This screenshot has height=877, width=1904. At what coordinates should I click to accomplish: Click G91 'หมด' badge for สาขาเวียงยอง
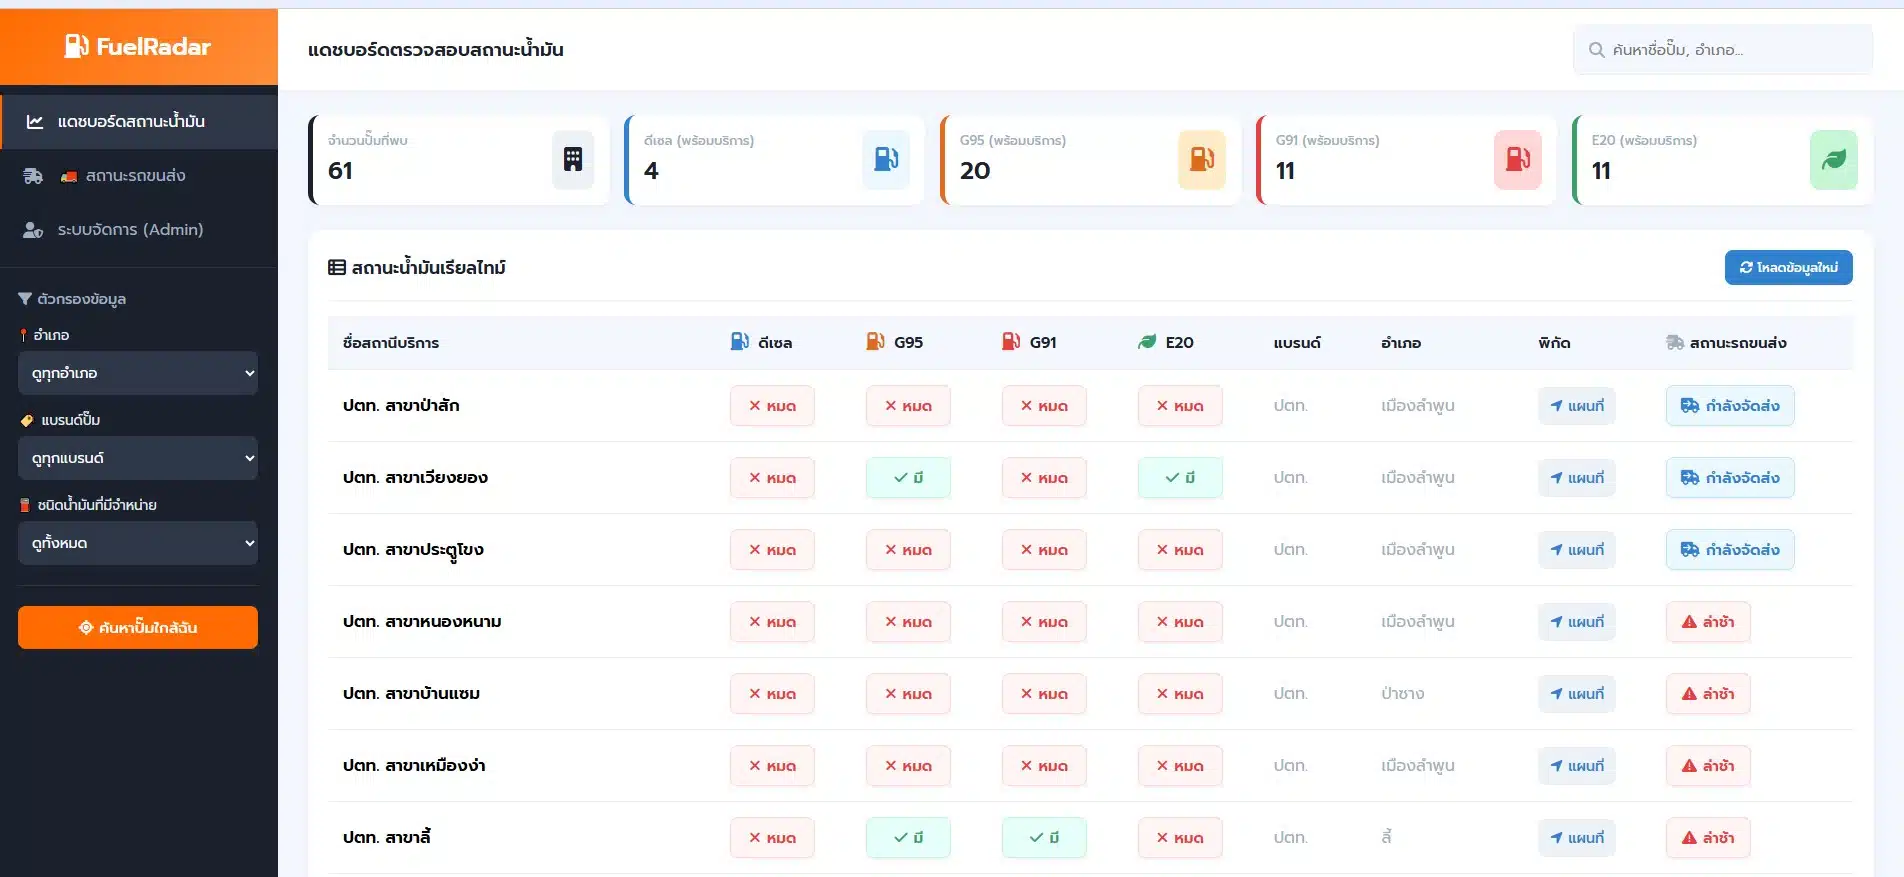point(1044,478)
